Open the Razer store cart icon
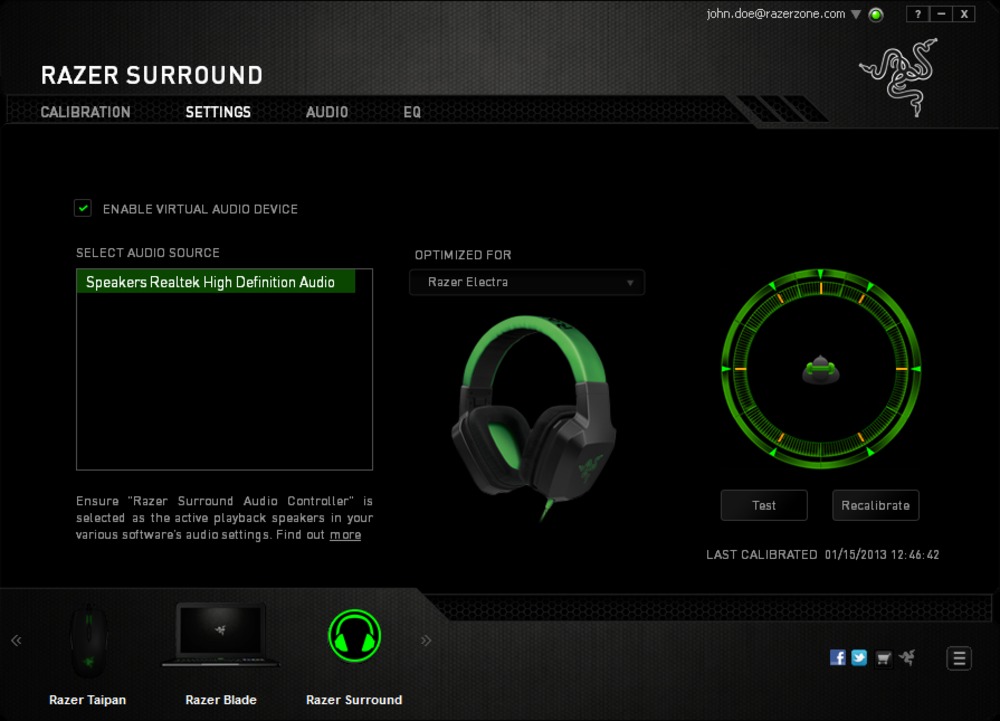1000x721 pixels. tap(883, 658)
